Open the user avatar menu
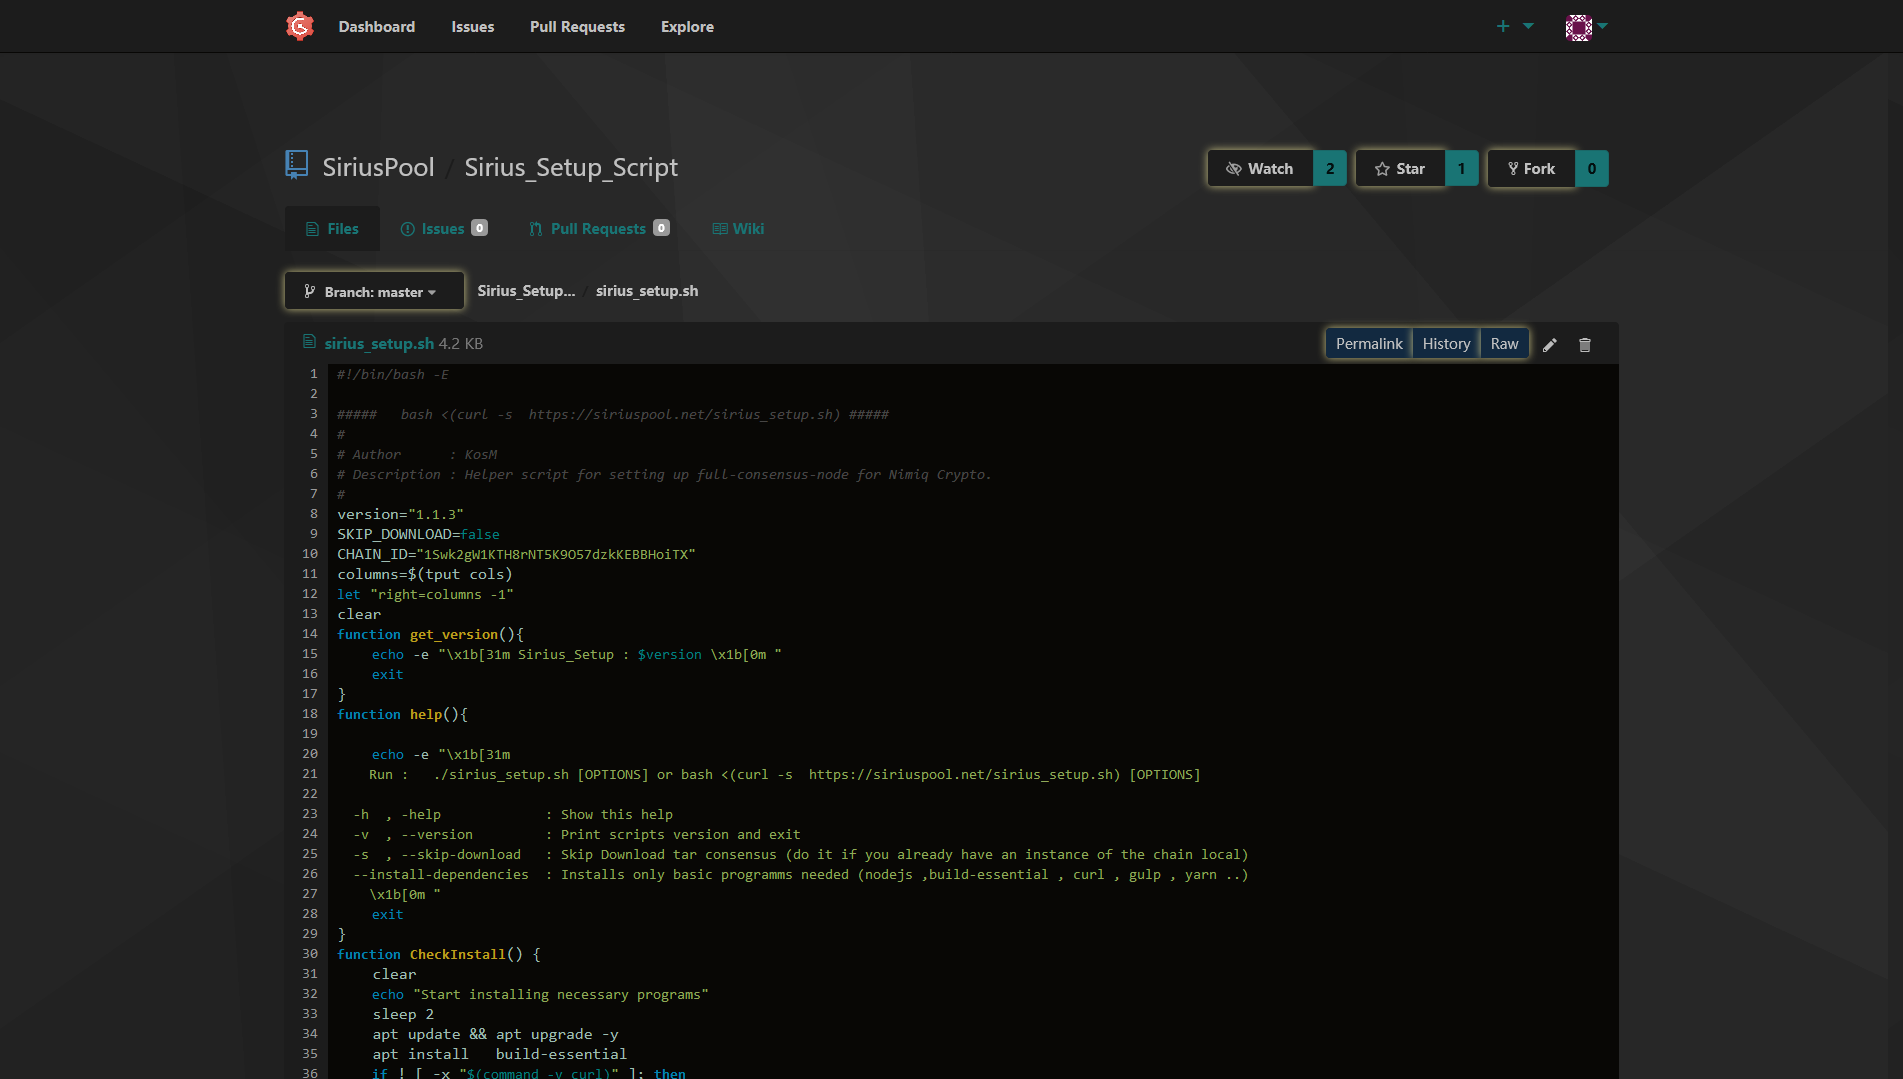 click(1586, 27)
